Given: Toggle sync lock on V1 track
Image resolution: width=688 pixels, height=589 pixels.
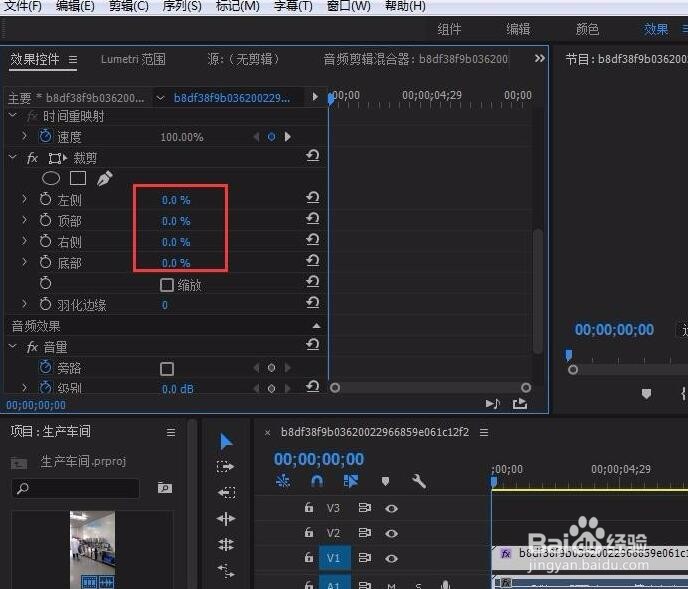Looking at the screenshot, I should pos(365,558).
